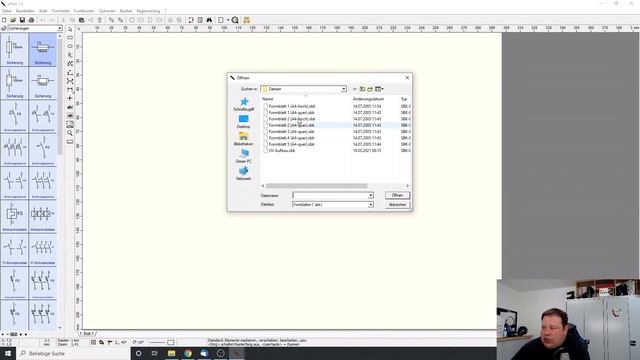This screenshot has height=360, width=640.
Task: Click the Windows search box Beliebige Suche
Action: coord(73,353)
